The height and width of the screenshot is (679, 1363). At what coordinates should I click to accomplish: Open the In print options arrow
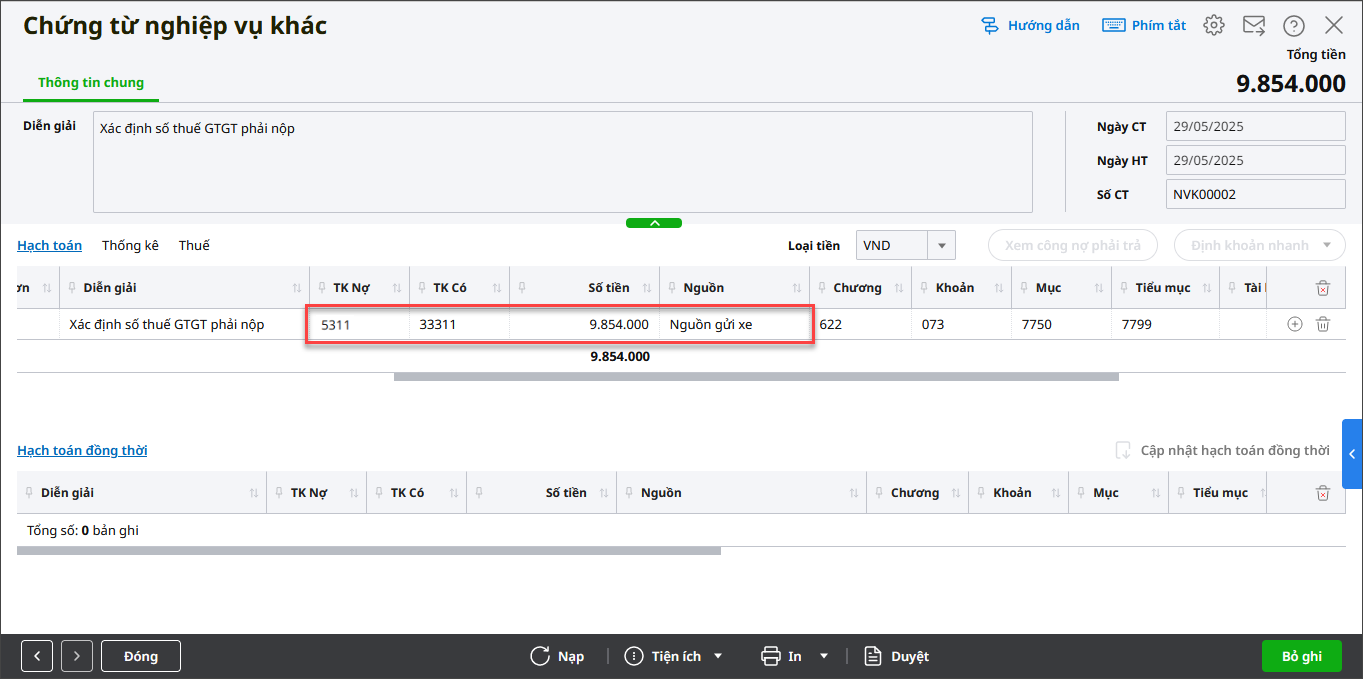coord(824,656)
